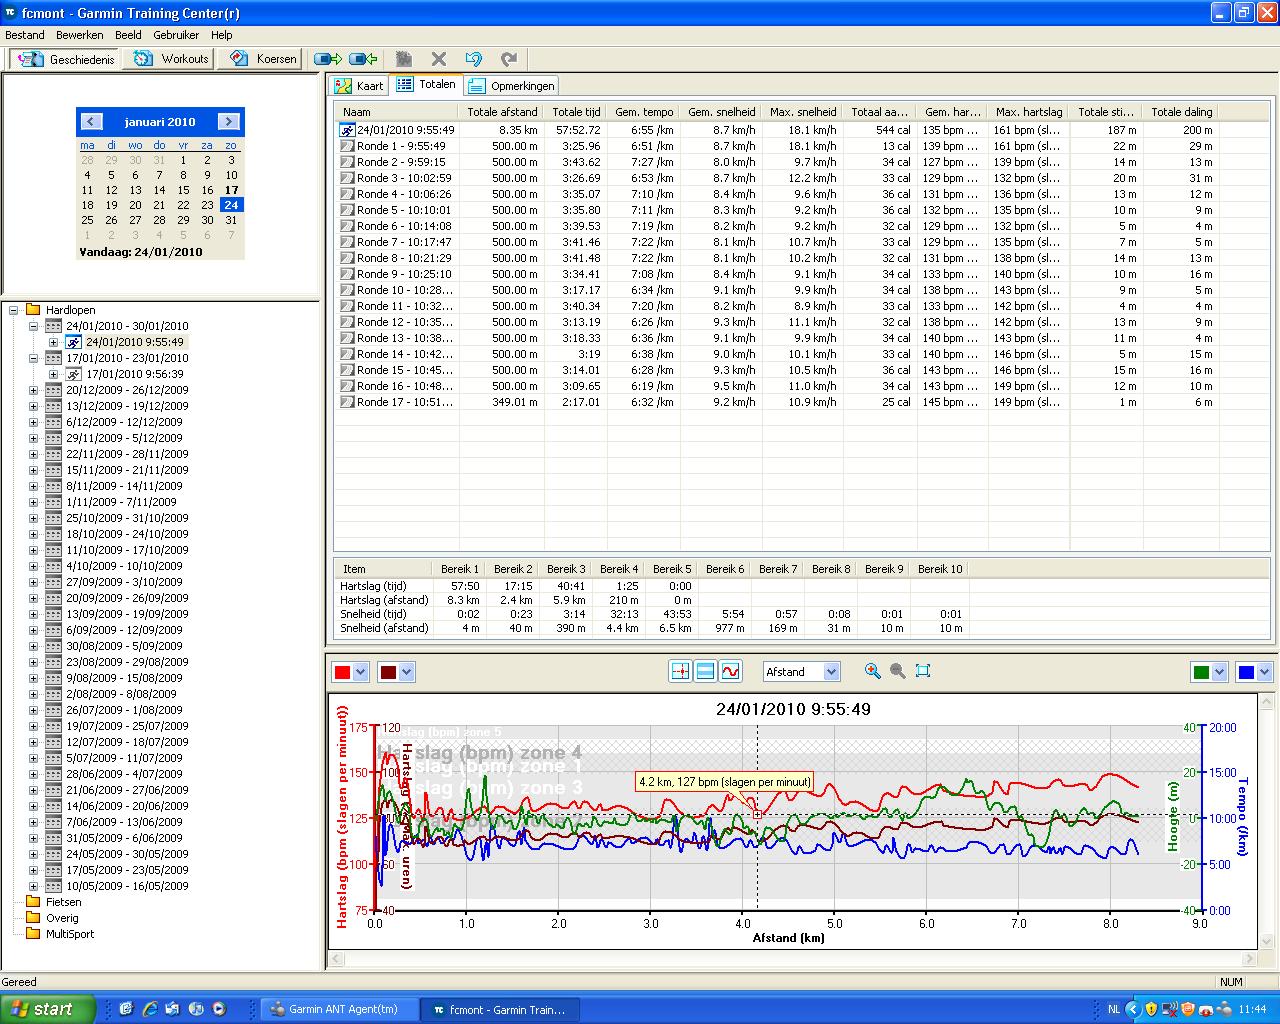Viewport: 1280px width, 1024px height.
Task: Click the receive from device icon
Action: [x=363, y=59]
